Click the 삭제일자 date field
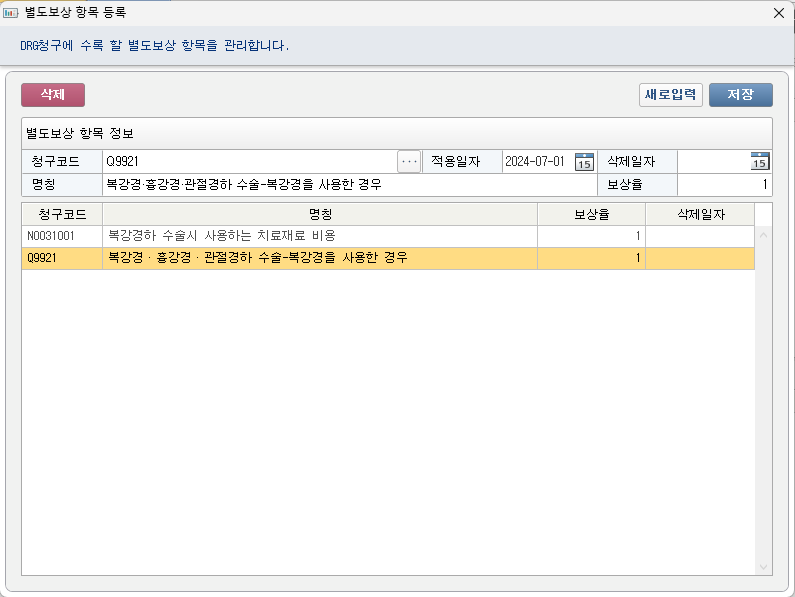This screenshot has height=597, width=795. click(x=712, y=162)
